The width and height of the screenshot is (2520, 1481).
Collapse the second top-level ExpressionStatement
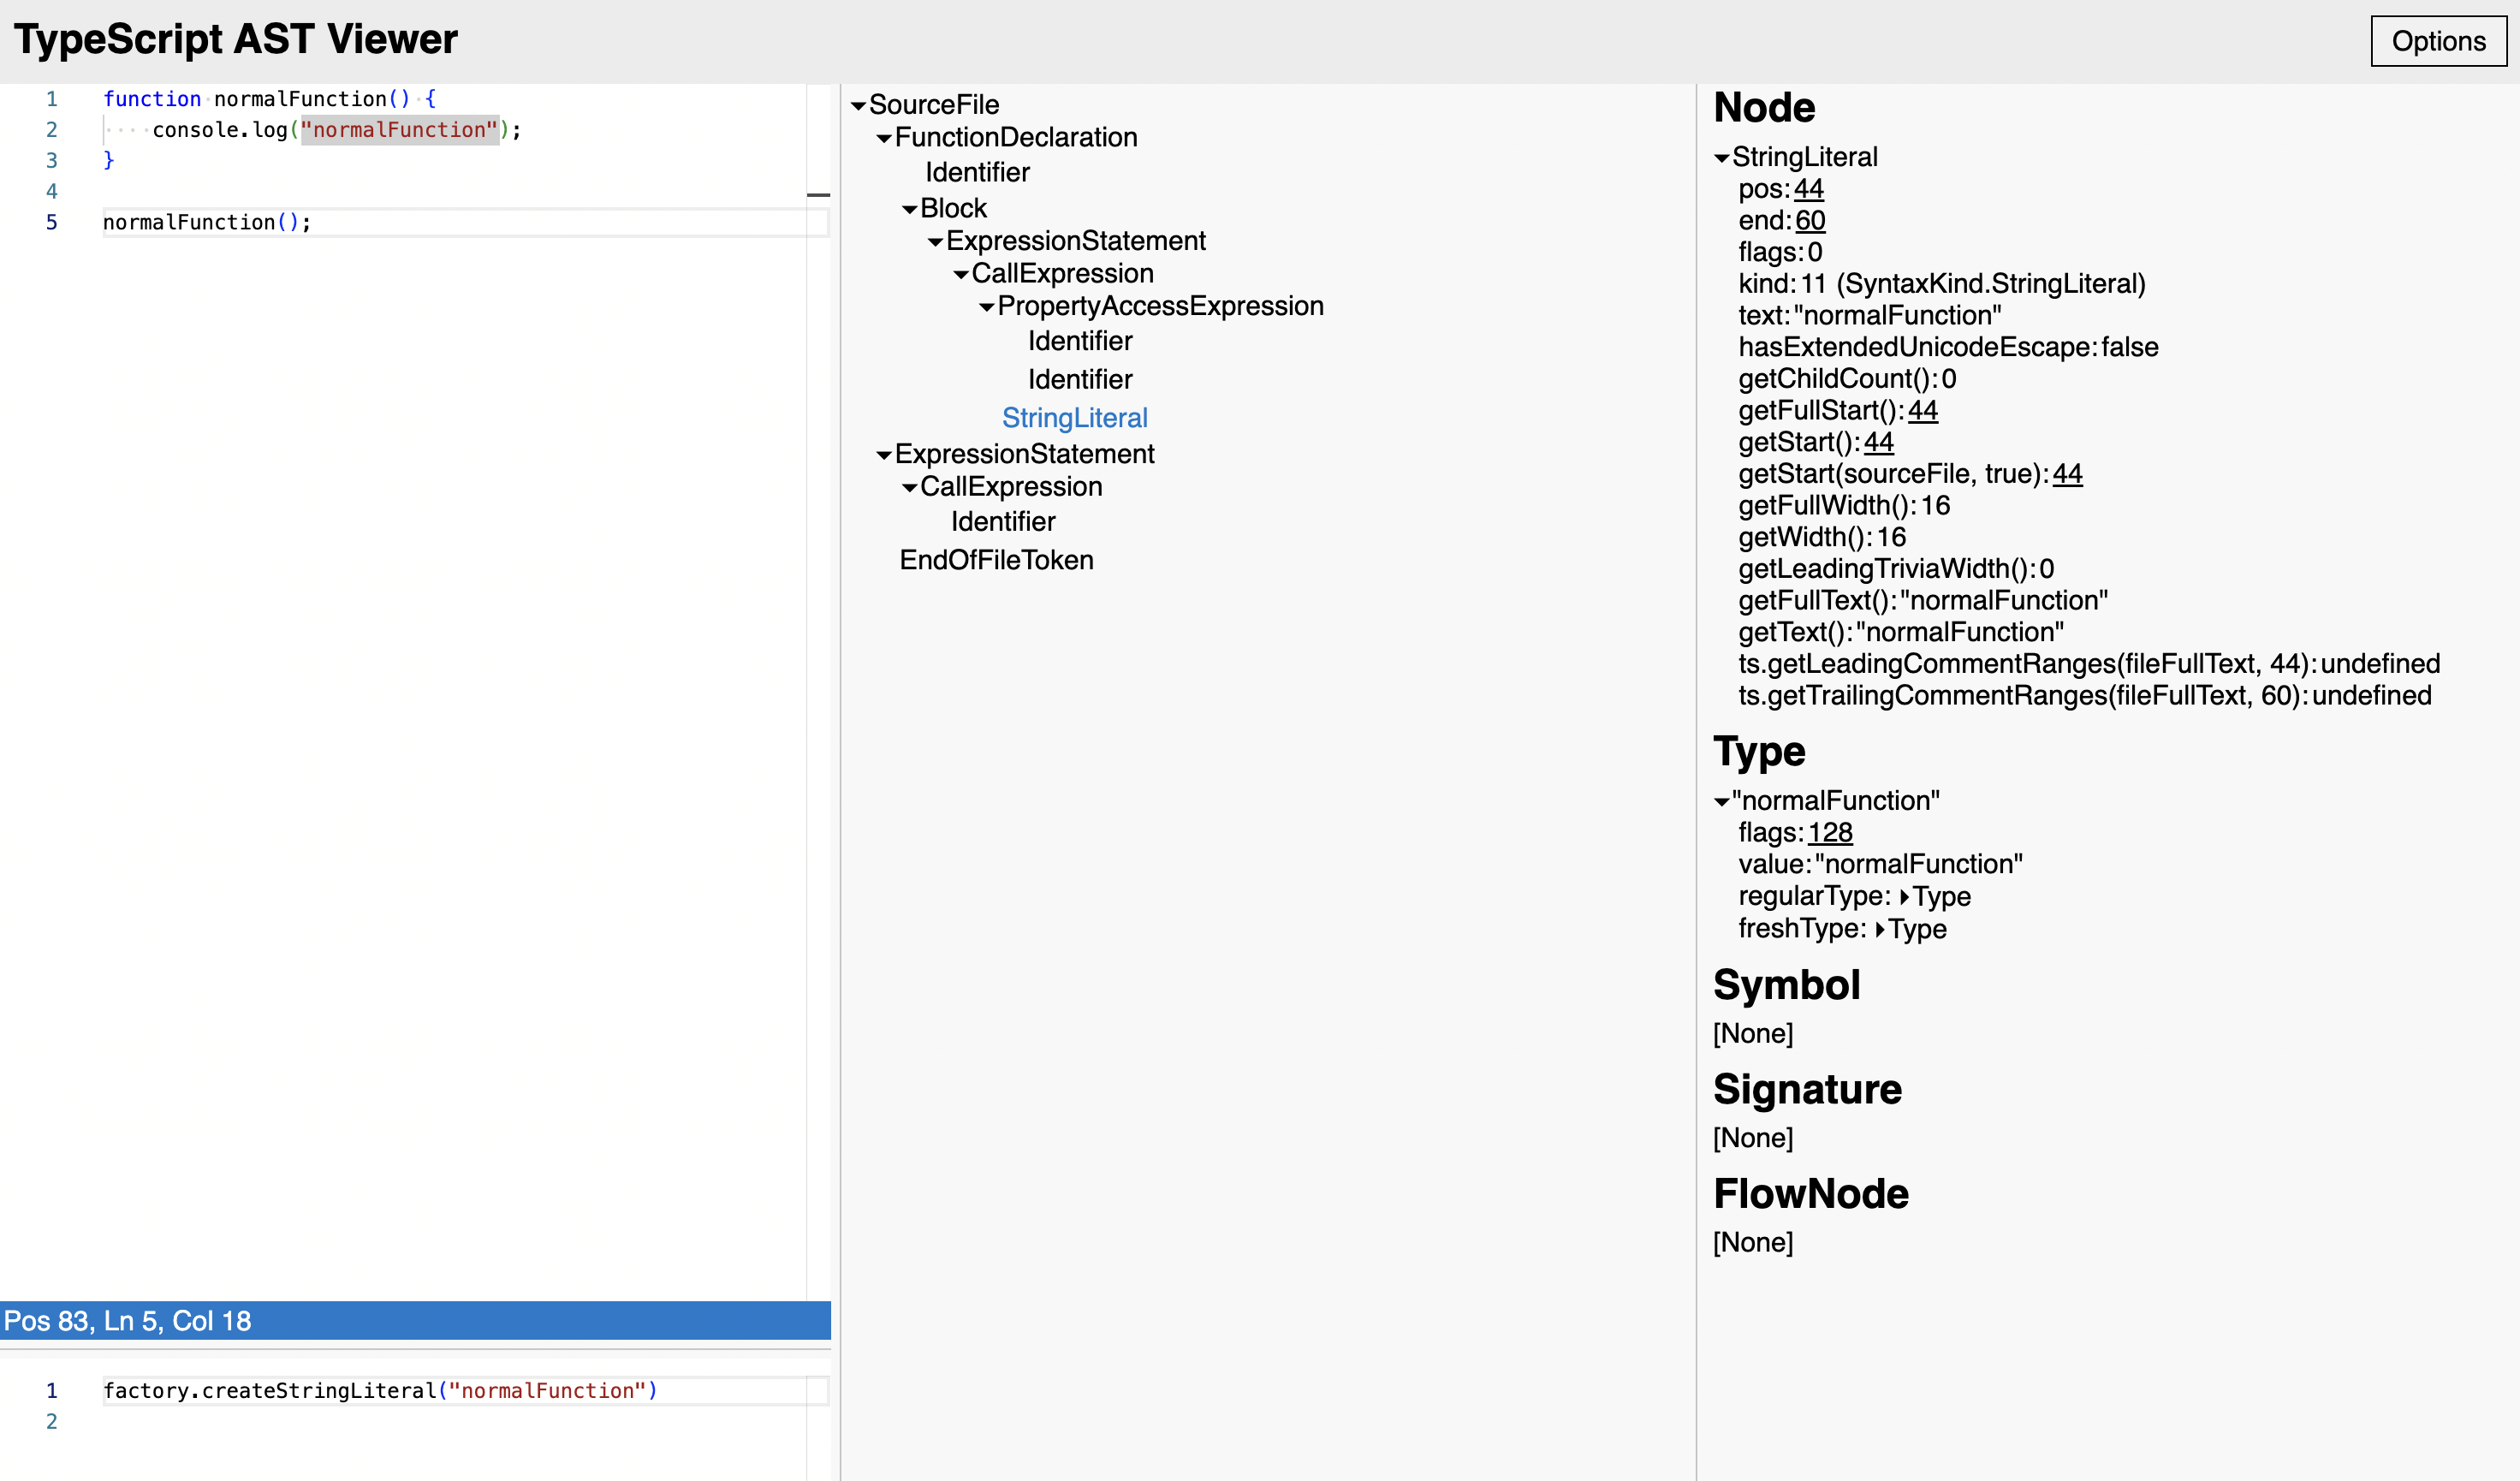pyautogui.click(x=884, y=456)
